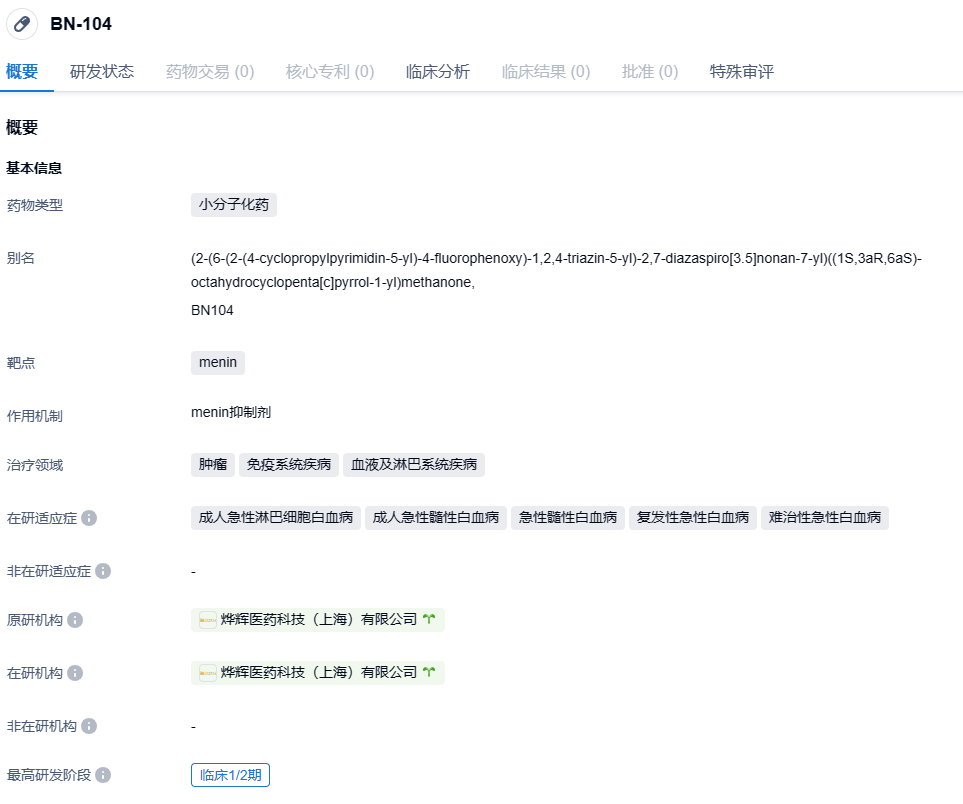Viewport: 963px width, 804px height.
Task: Click green sprout icon in 原研机构 row
Action: 429,620
